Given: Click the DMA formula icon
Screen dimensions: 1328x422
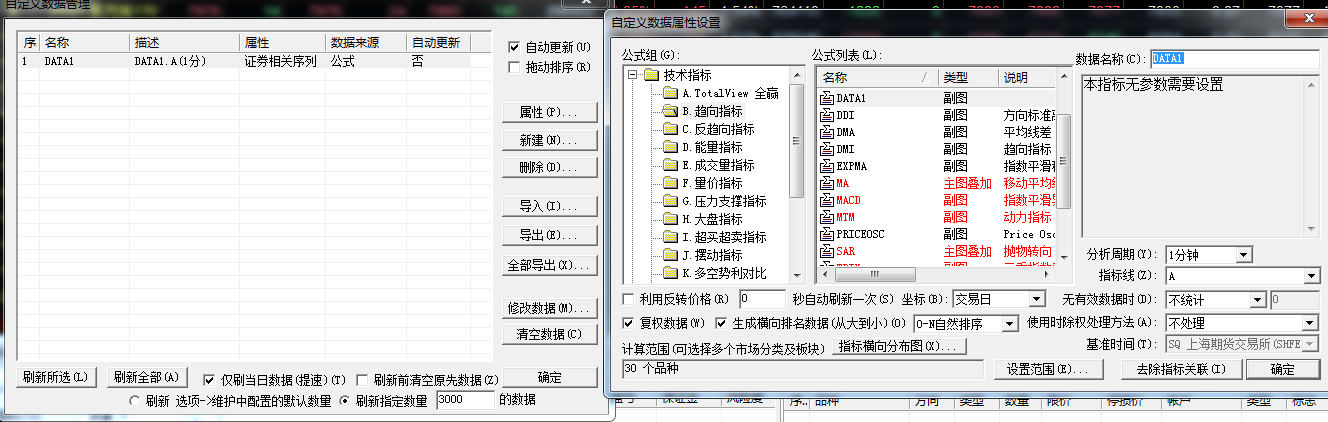Looking at the screenshot, I should pyautogui.click(x=827, y=132).
